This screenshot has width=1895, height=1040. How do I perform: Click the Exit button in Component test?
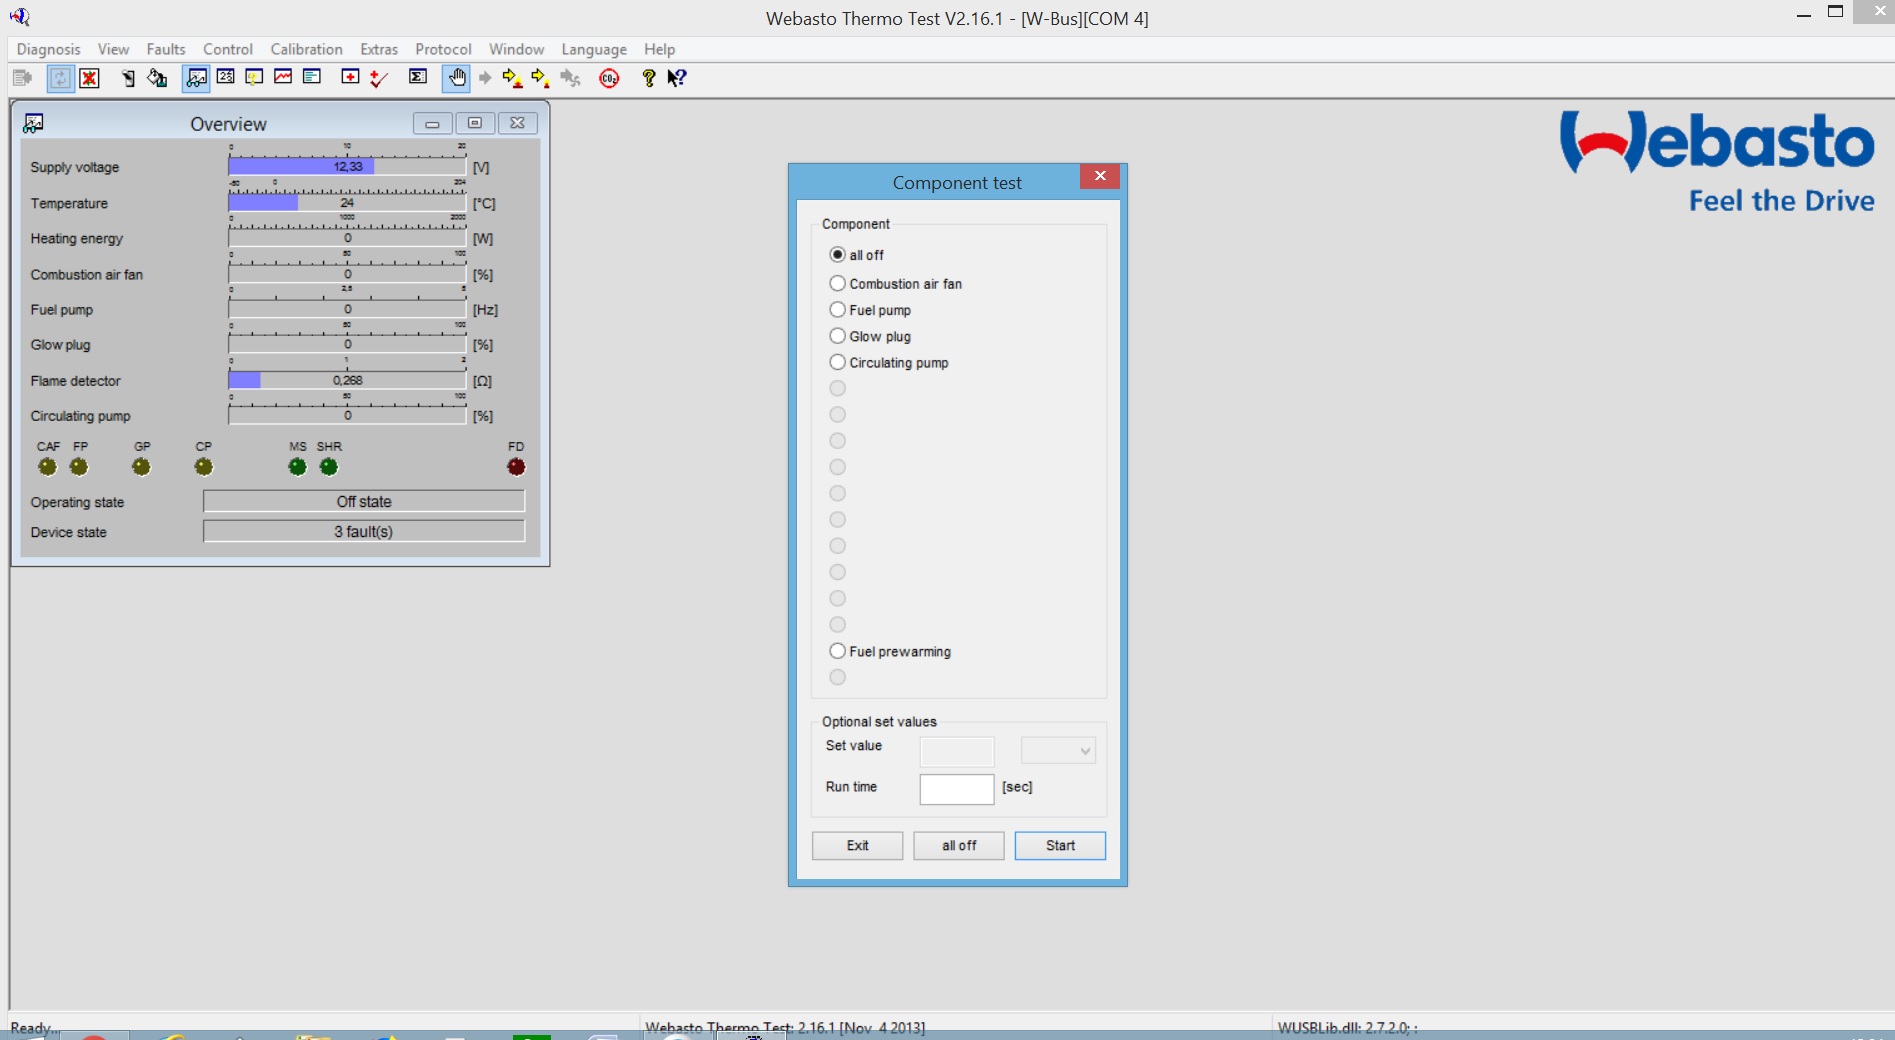(x=857, y=846)
